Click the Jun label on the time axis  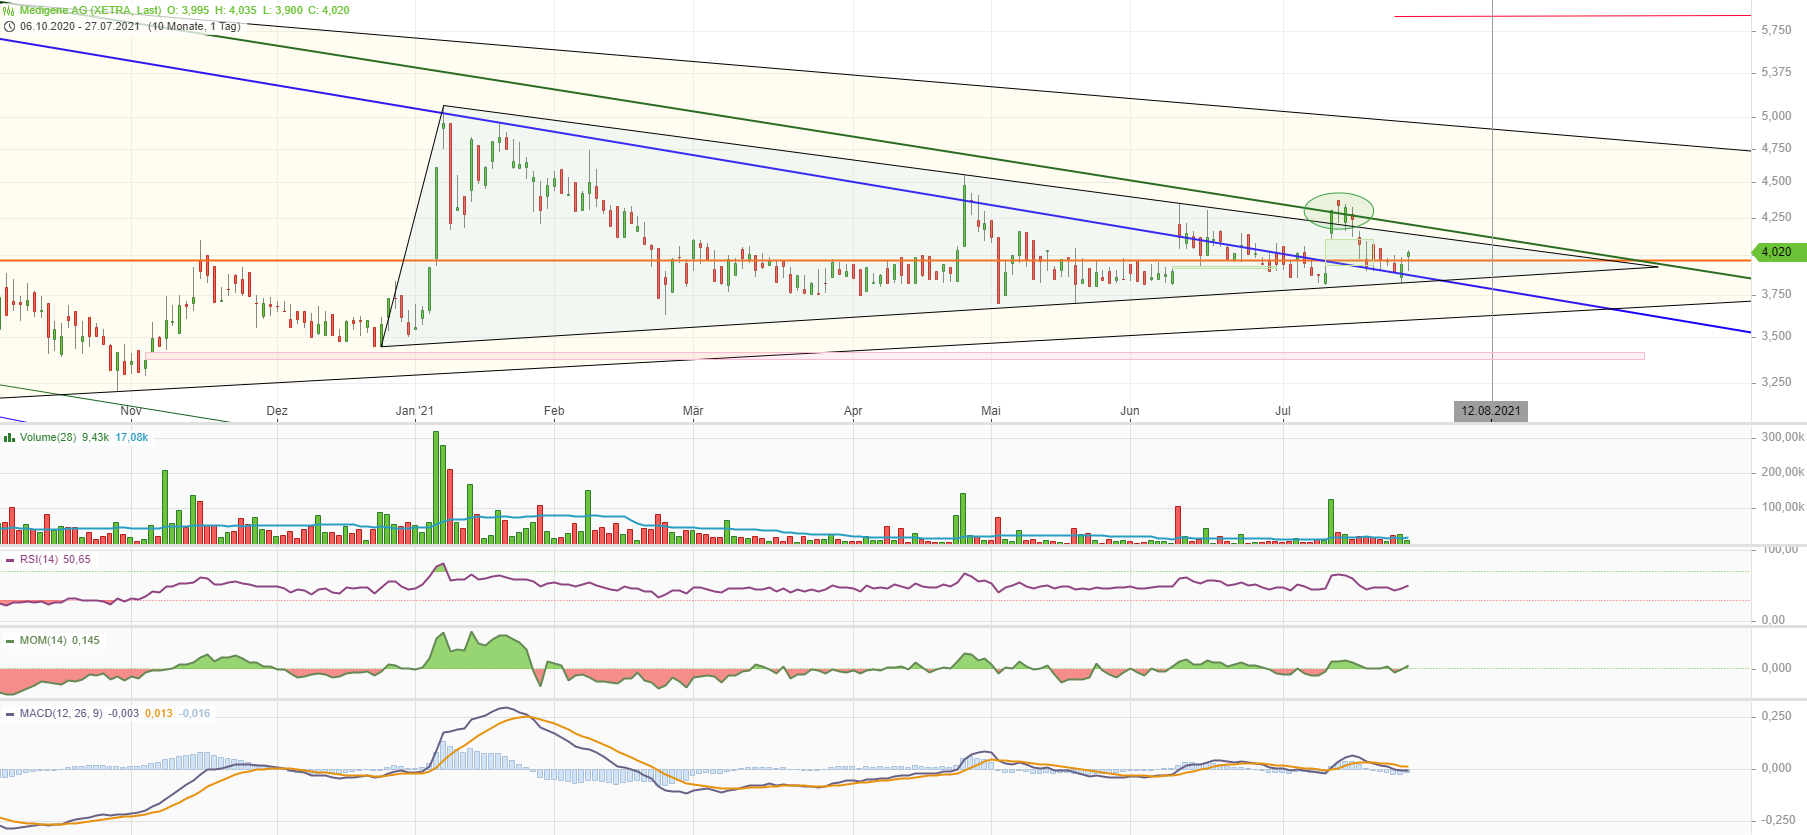point(1130,411)
